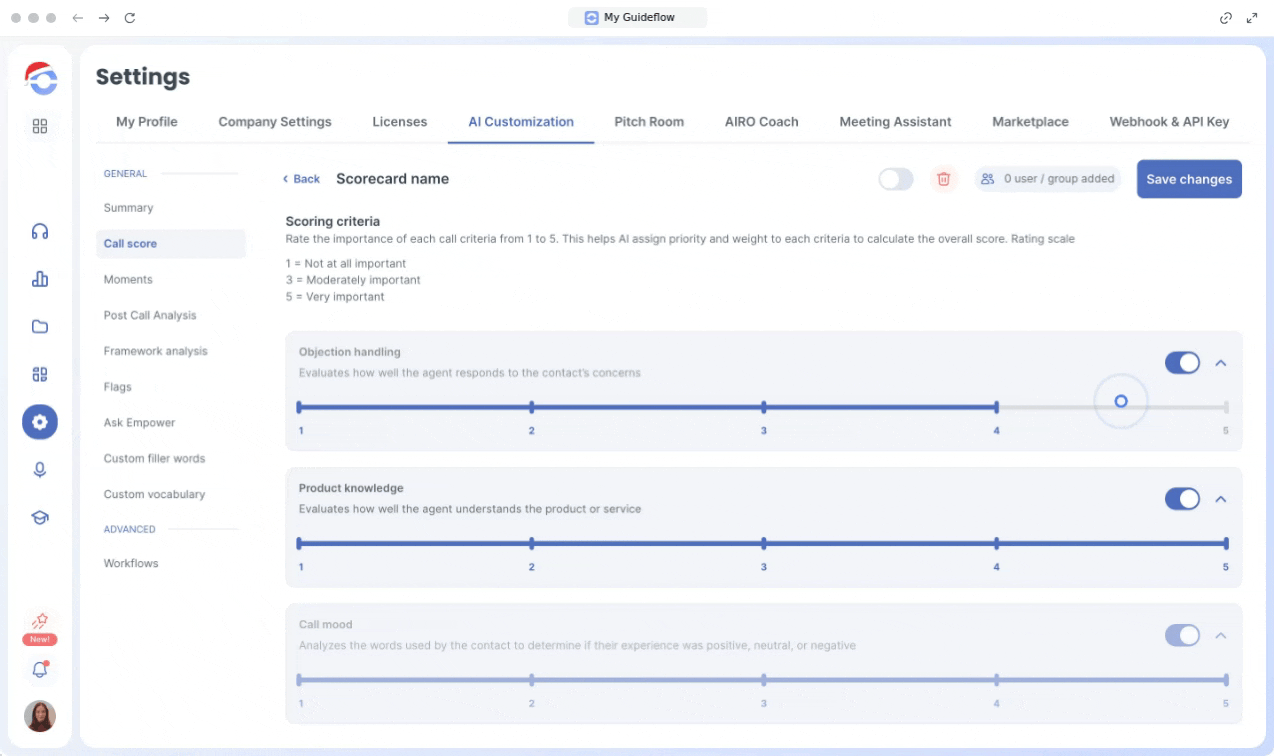Disable the Objection handling toggle
1274x756 pixels.
point(1182,363)
